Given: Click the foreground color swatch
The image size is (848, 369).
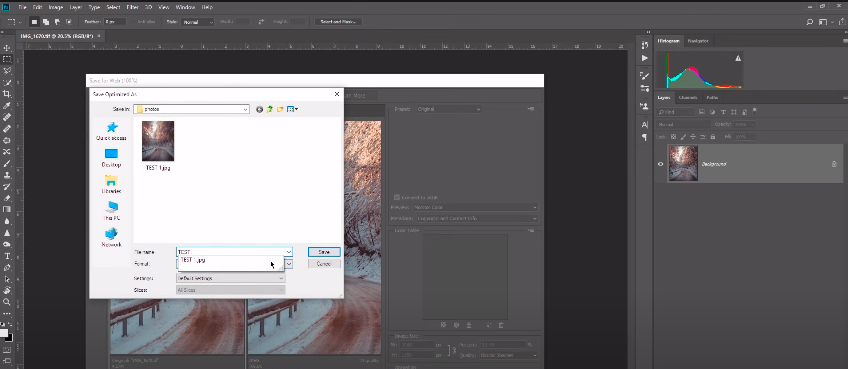Looking at the screenshot, I should tap(3, 334).
